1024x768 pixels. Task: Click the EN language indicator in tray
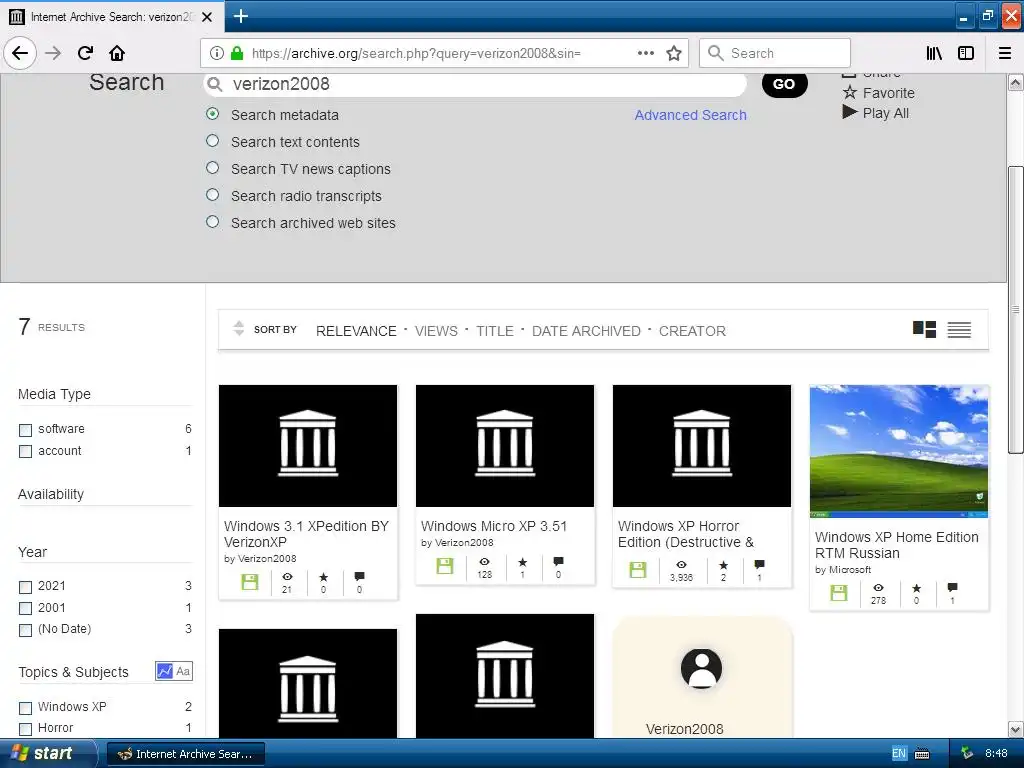point(899,754)
